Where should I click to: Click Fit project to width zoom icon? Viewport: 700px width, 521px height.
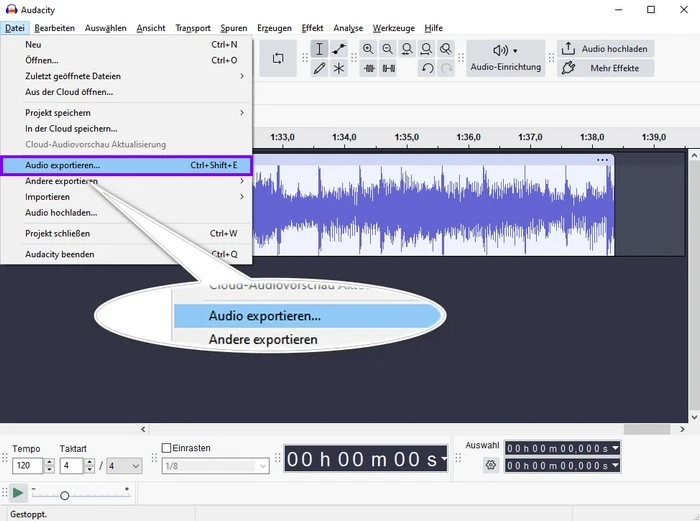click(x=426, y=49)
